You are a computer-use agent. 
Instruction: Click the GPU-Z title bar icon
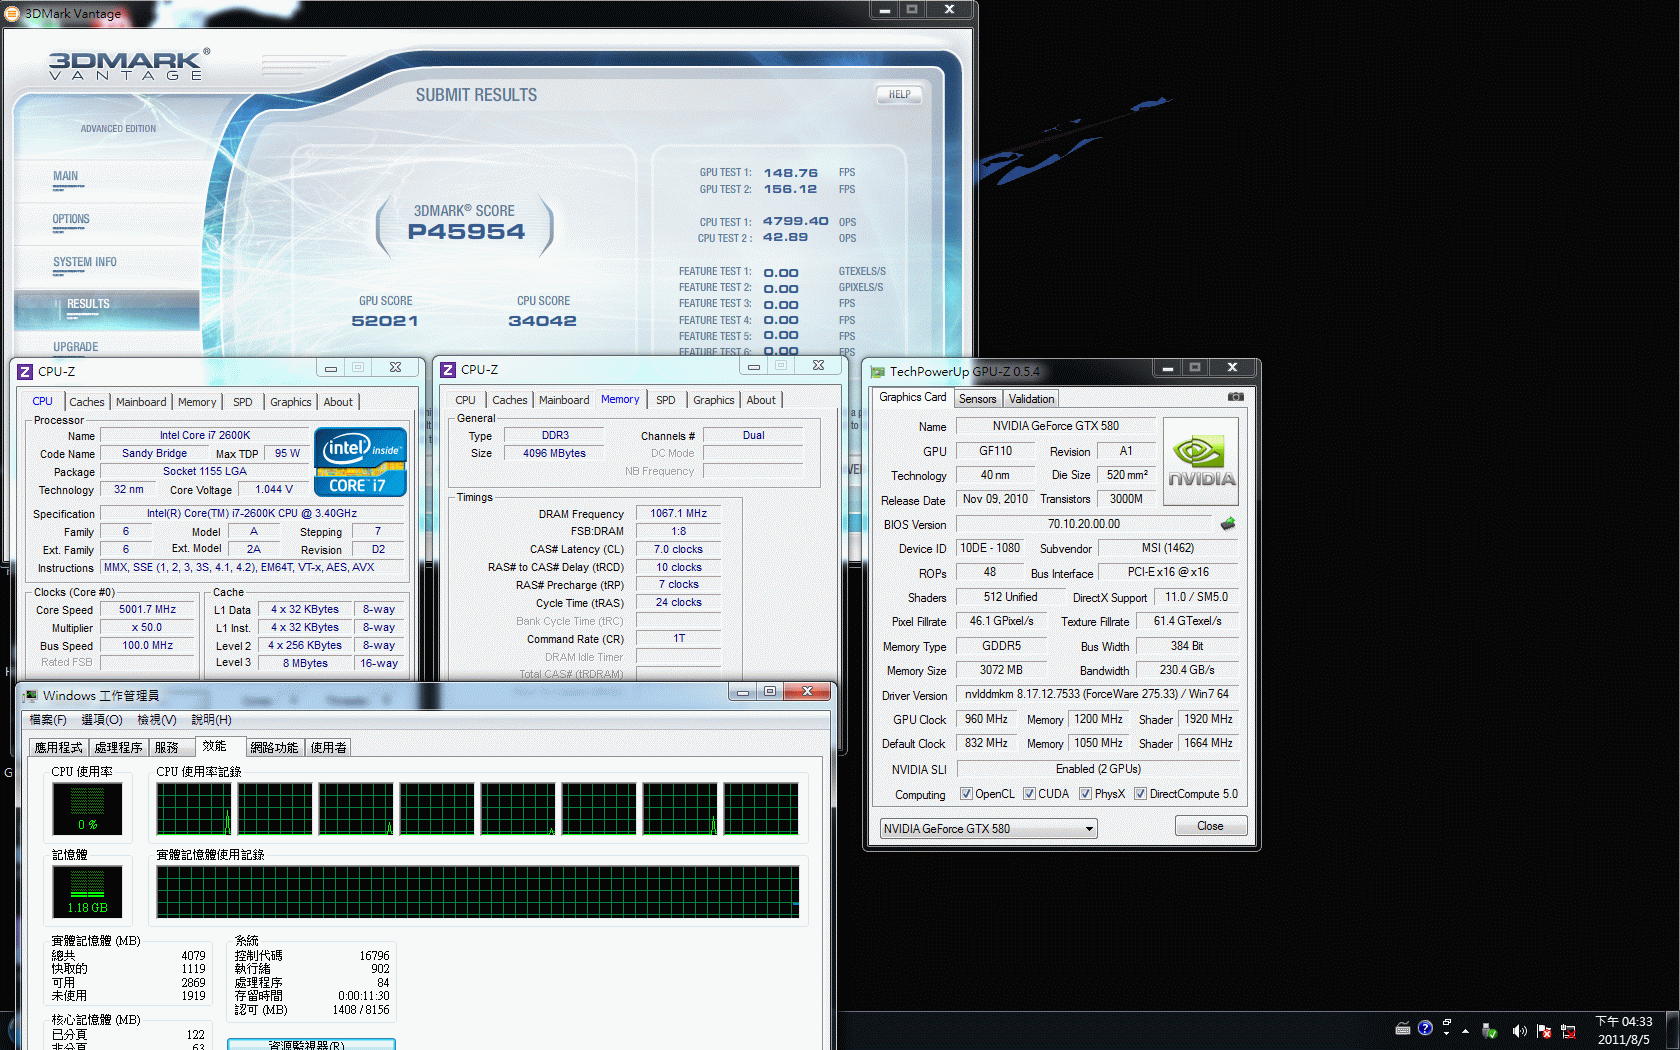[878, 372]
